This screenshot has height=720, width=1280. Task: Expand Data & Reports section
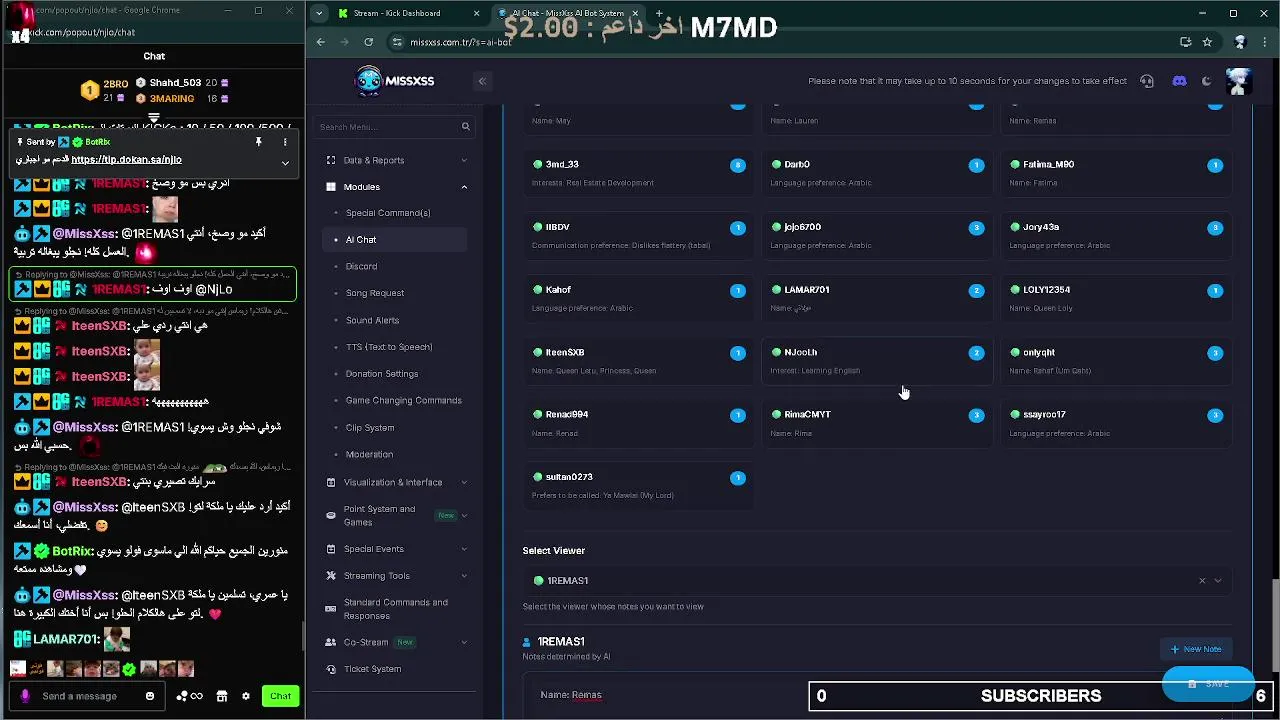pyautogui.click(x=396, y=160)
